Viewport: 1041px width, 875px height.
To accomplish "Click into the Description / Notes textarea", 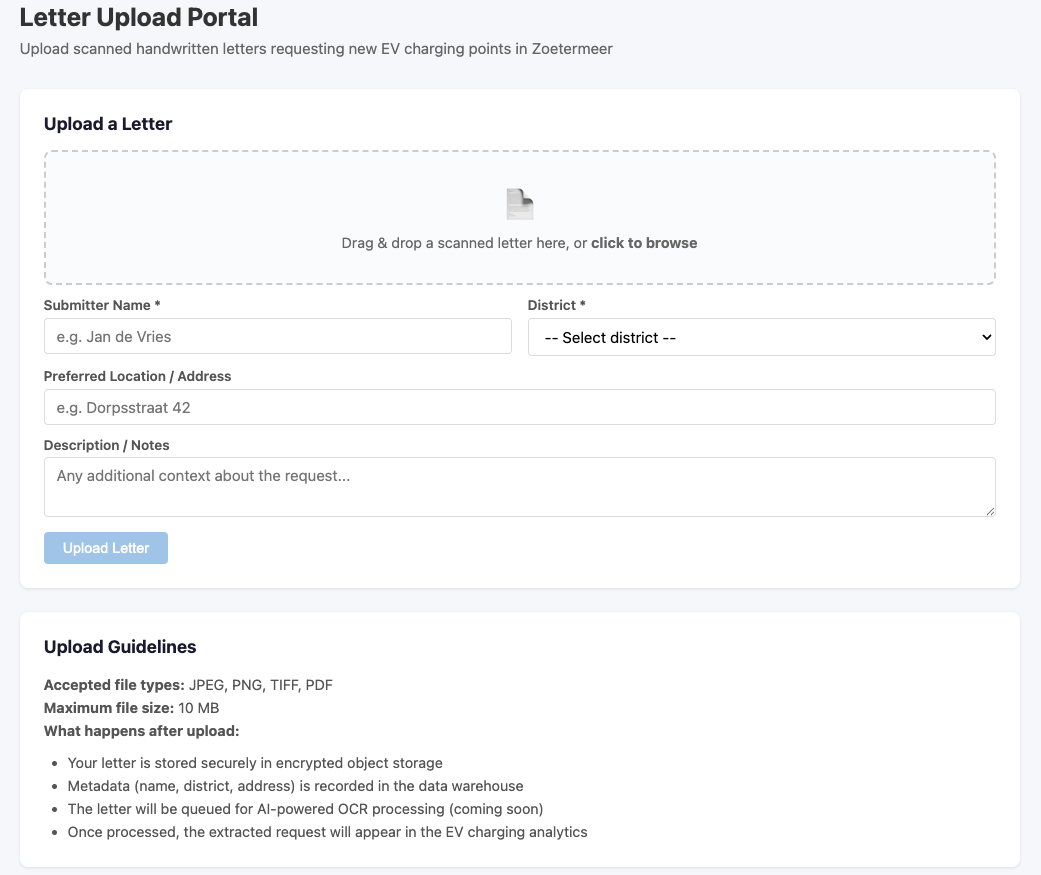I will (519, 487).
